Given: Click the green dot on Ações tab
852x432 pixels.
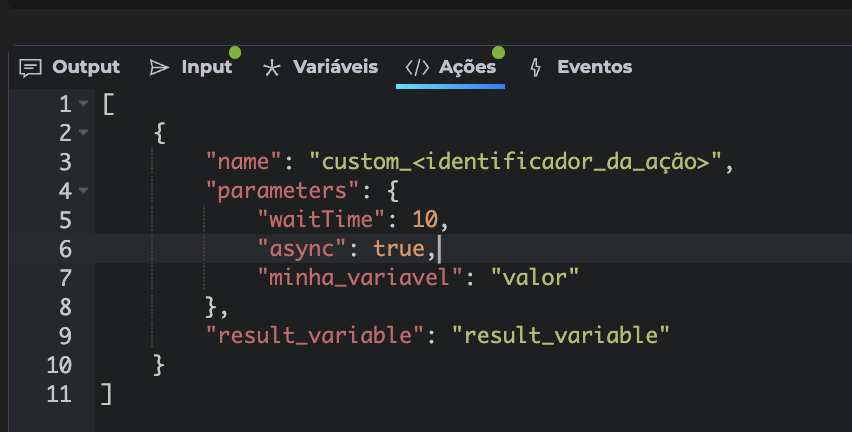Looking at the screenshot, I should 498,52.
